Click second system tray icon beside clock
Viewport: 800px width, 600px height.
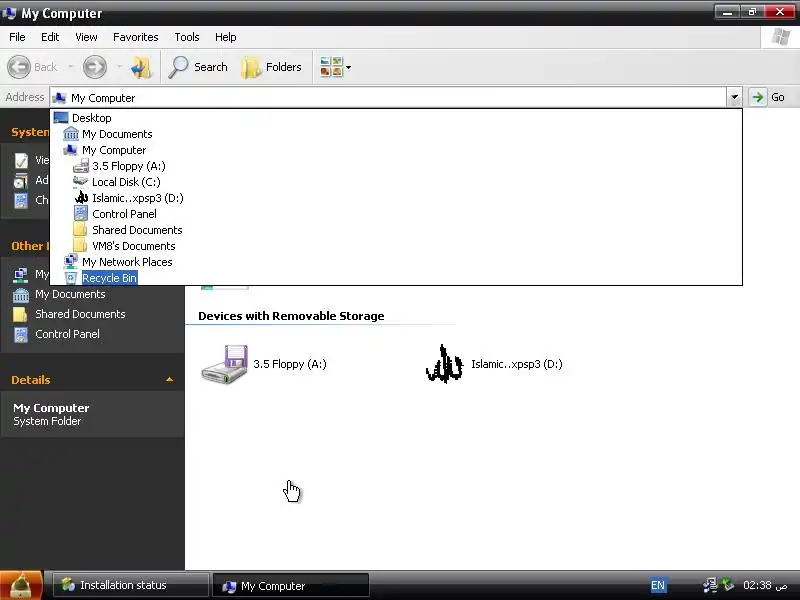point(728,585)
